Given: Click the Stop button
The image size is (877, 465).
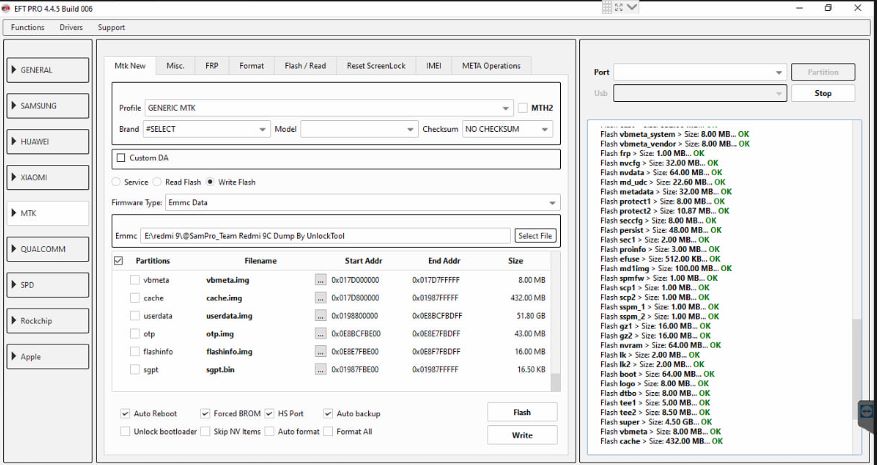Looking at the screenshot, I should click(x=823, y=93).
